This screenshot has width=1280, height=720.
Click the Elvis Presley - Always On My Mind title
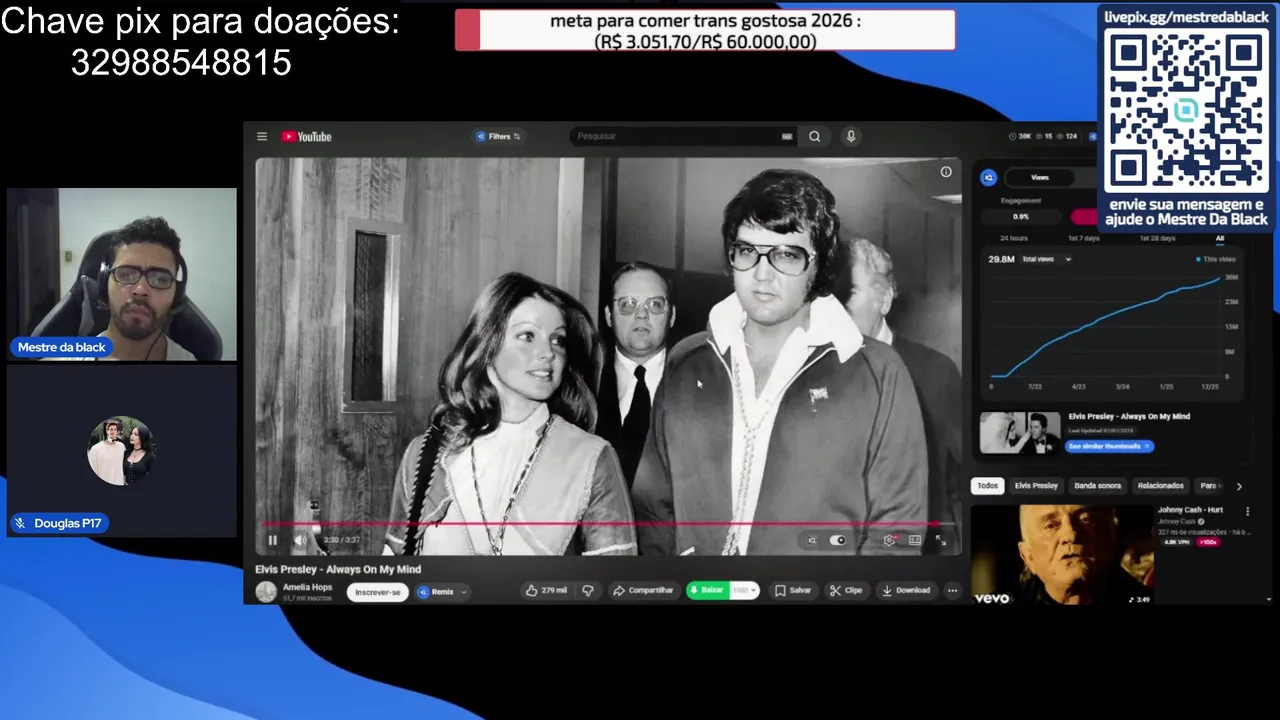point(338,569)
